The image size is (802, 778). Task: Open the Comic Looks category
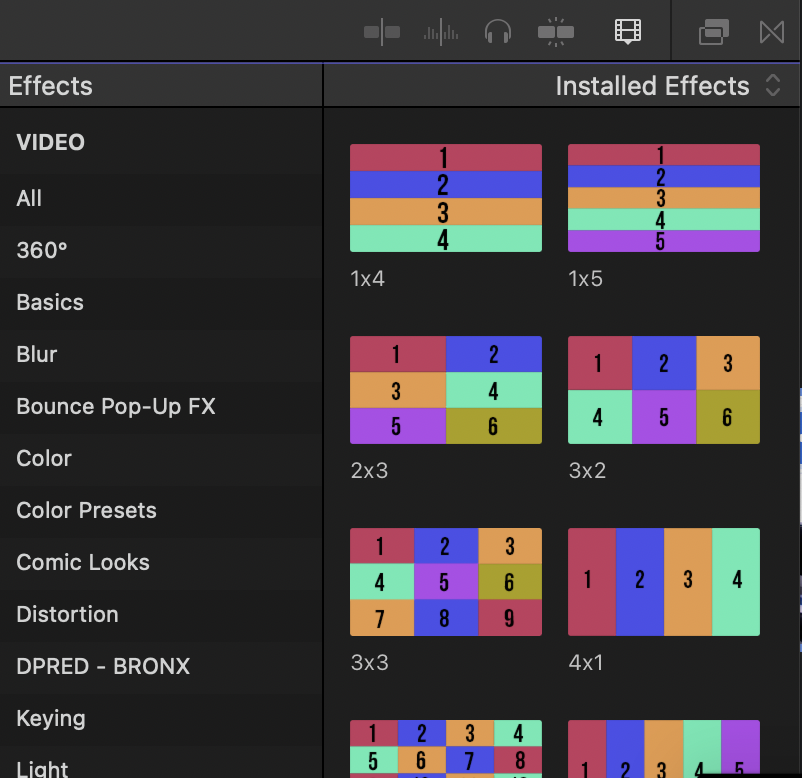pos(161,563)
